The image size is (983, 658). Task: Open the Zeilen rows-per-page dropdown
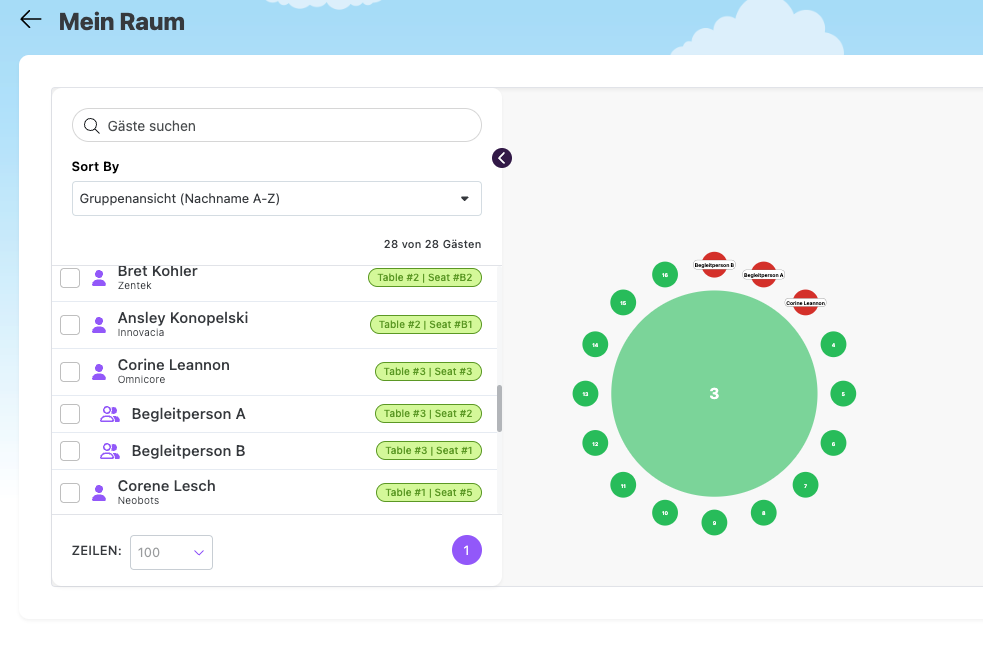pos(171,552)
